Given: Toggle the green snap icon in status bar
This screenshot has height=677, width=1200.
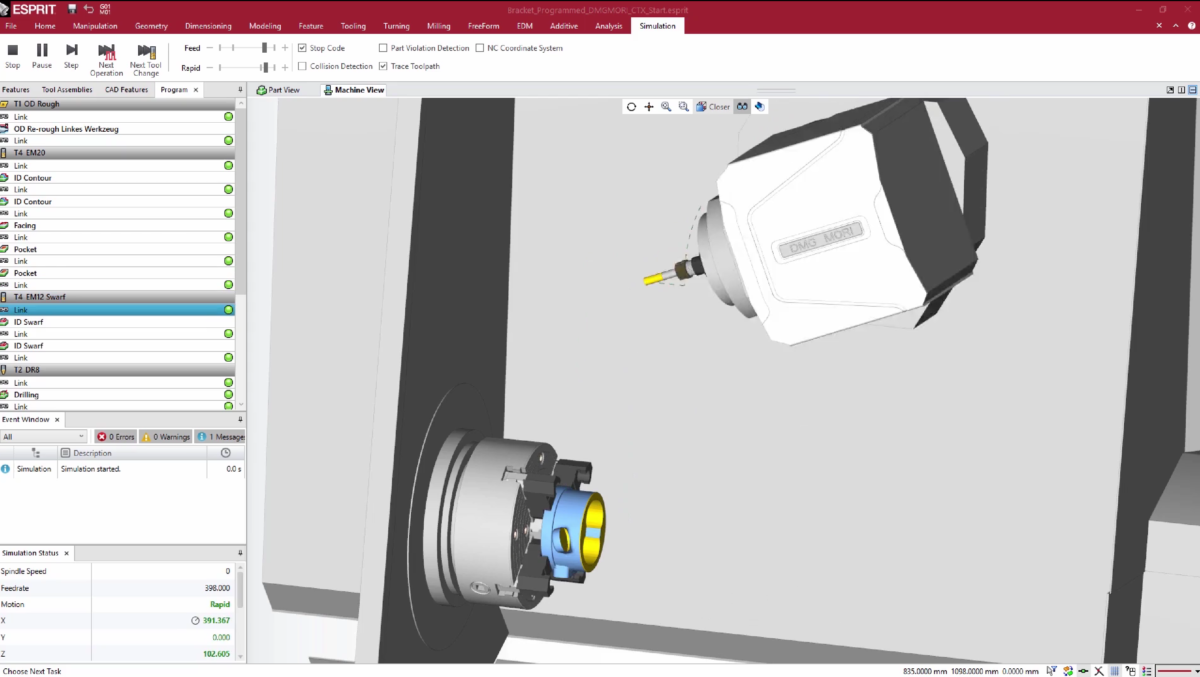Looking at the screenshot, I should point(1083,671).
